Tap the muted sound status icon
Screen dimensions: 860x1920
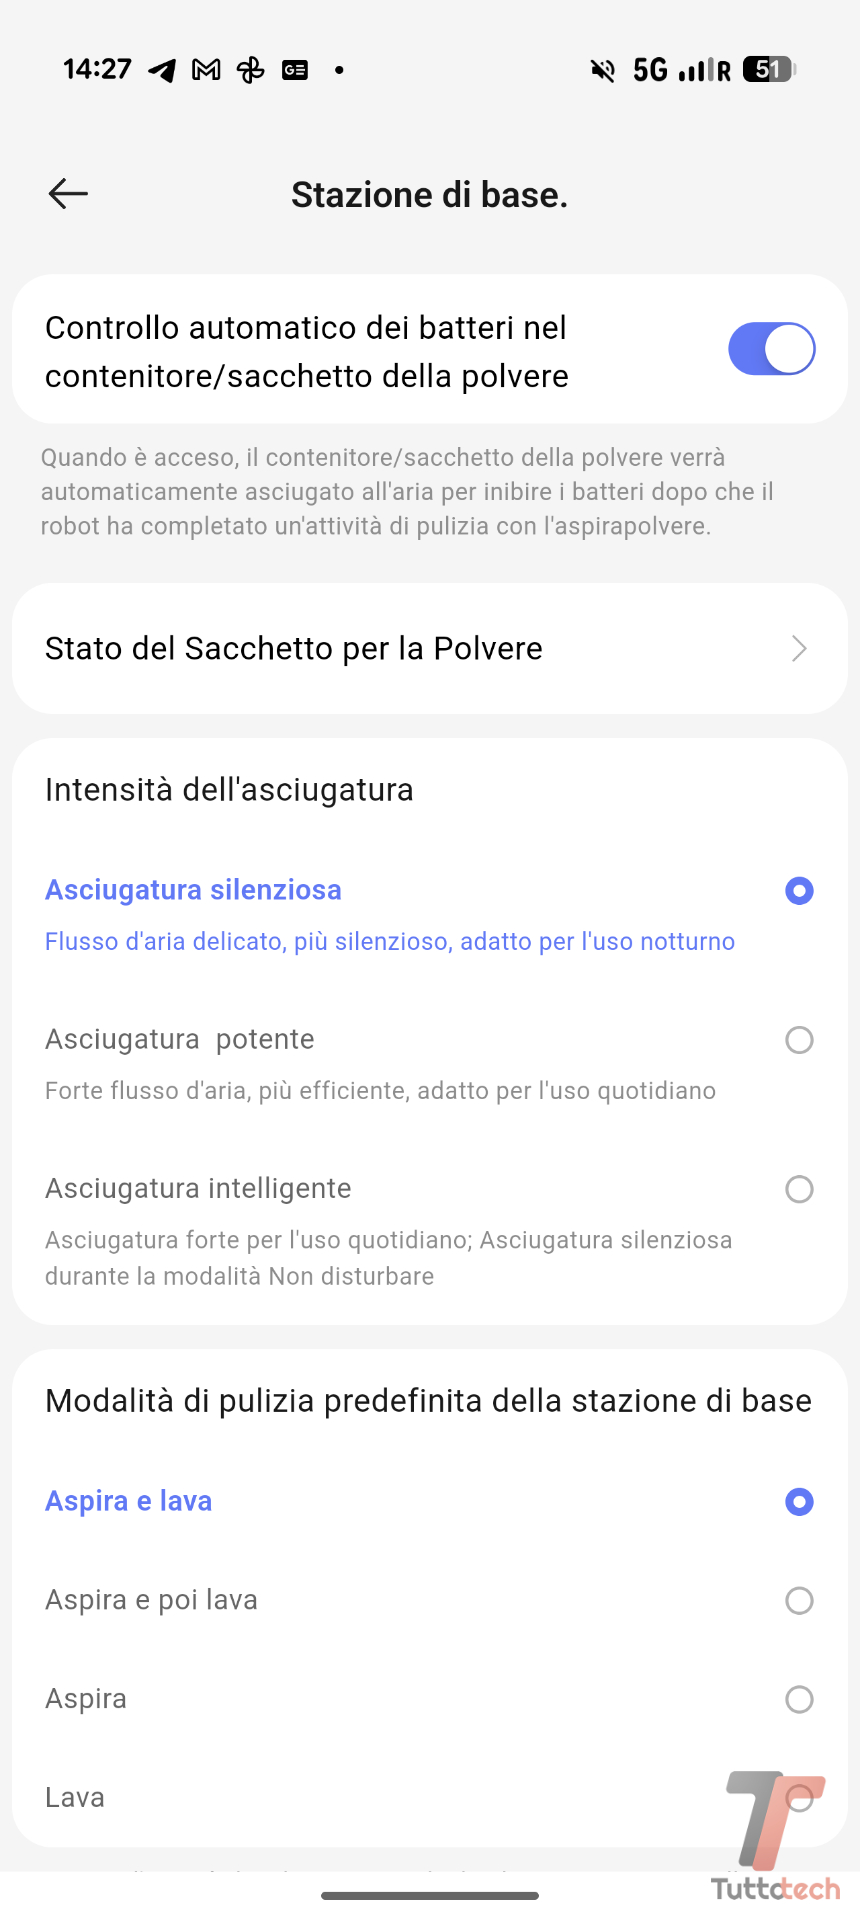tap(602, 70)
